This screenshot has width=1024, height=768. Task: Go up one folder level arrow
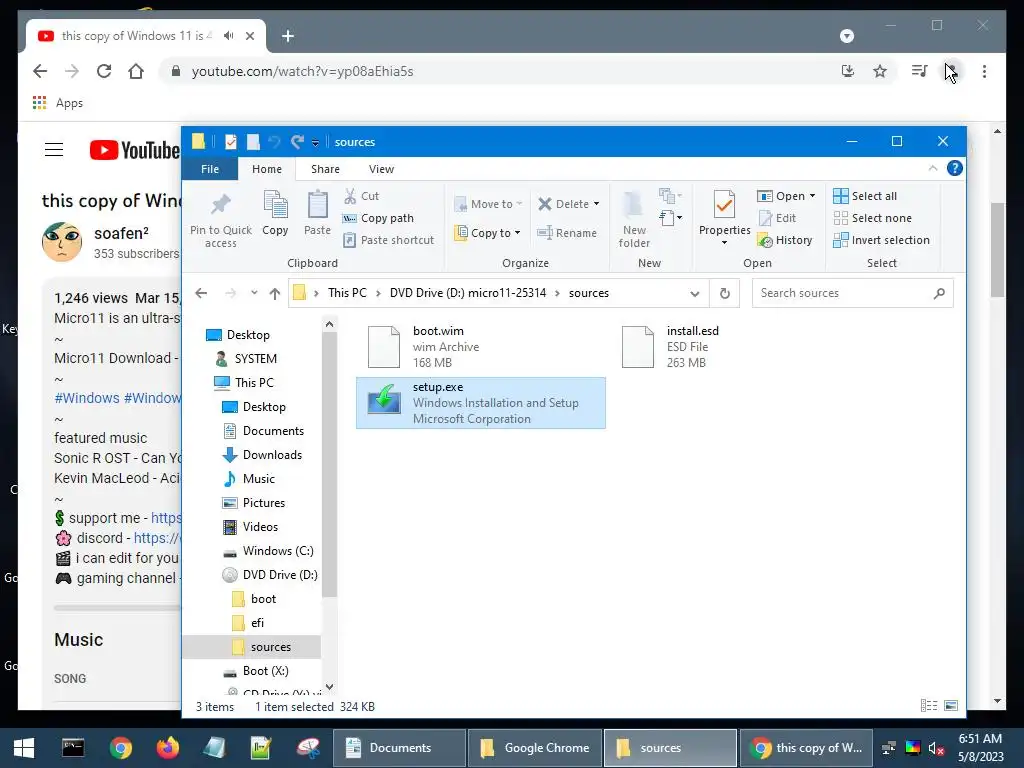coord(275,293)
